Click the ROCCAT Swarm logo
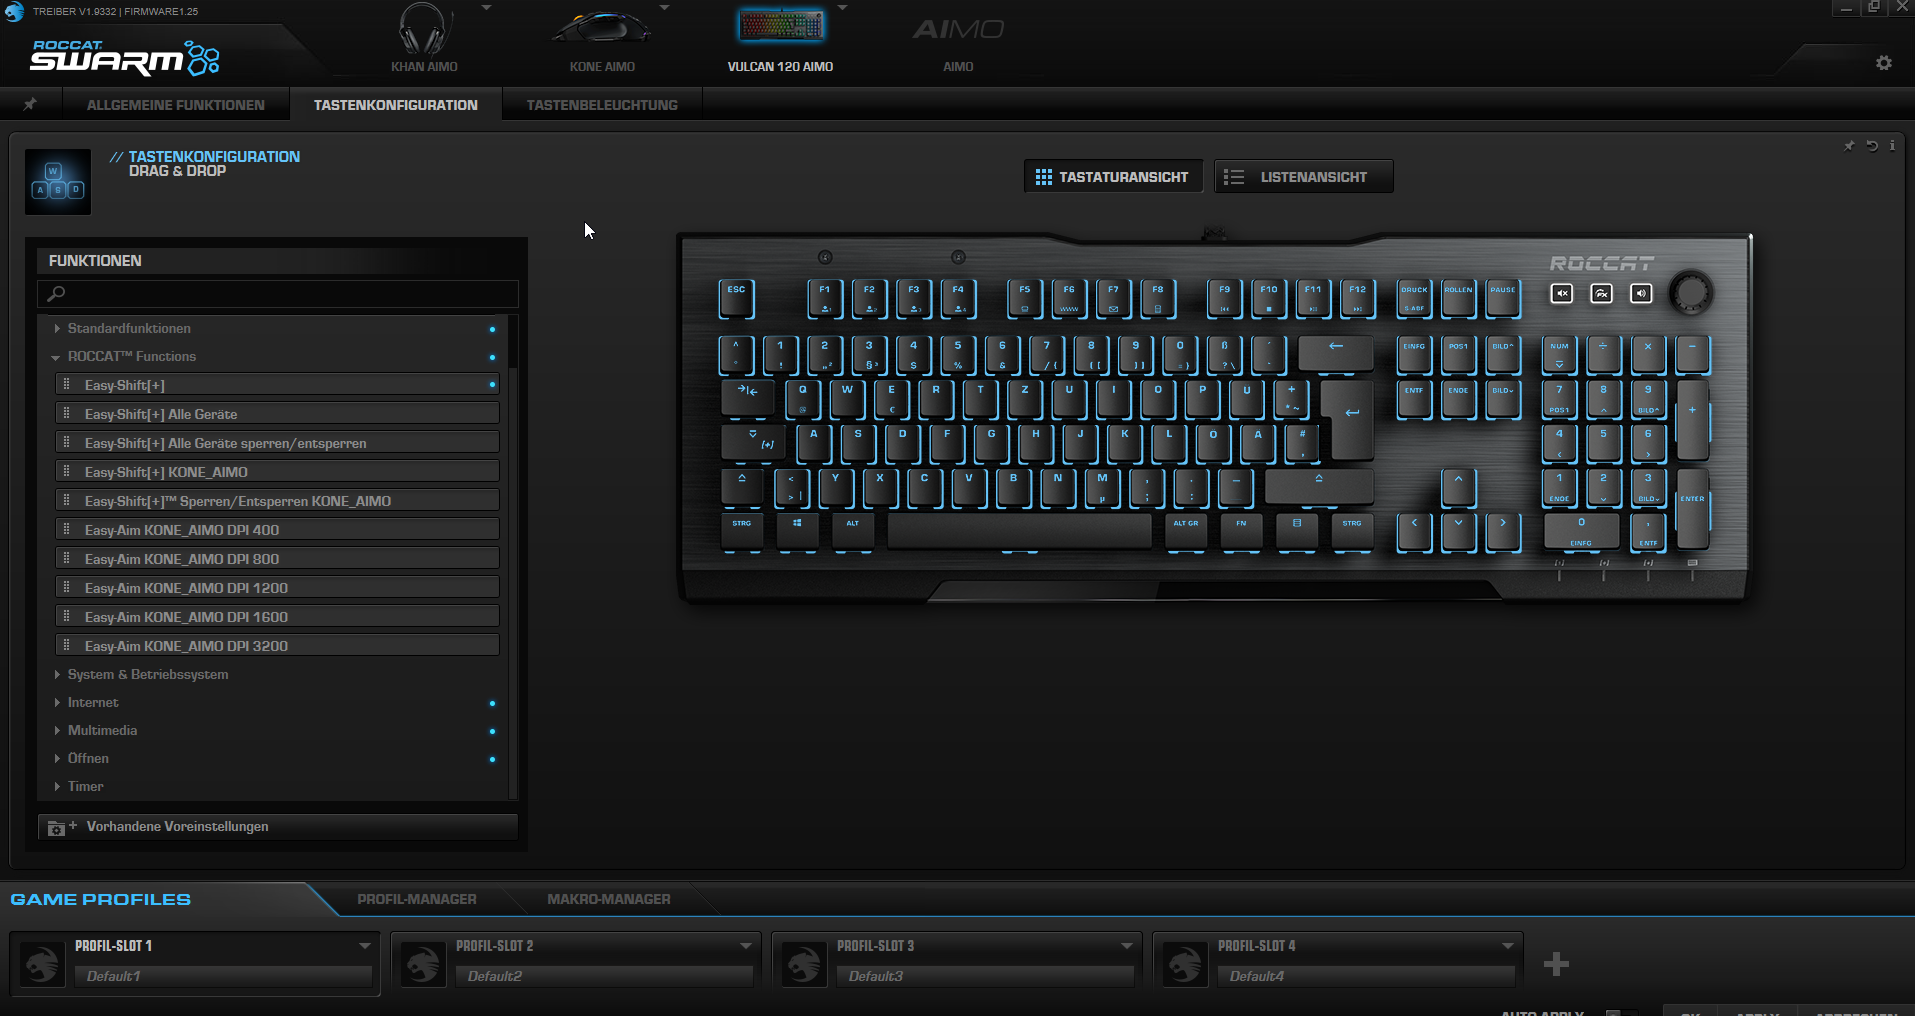Viewport: 1915px width, 1016px height. (x=125, y=58)
